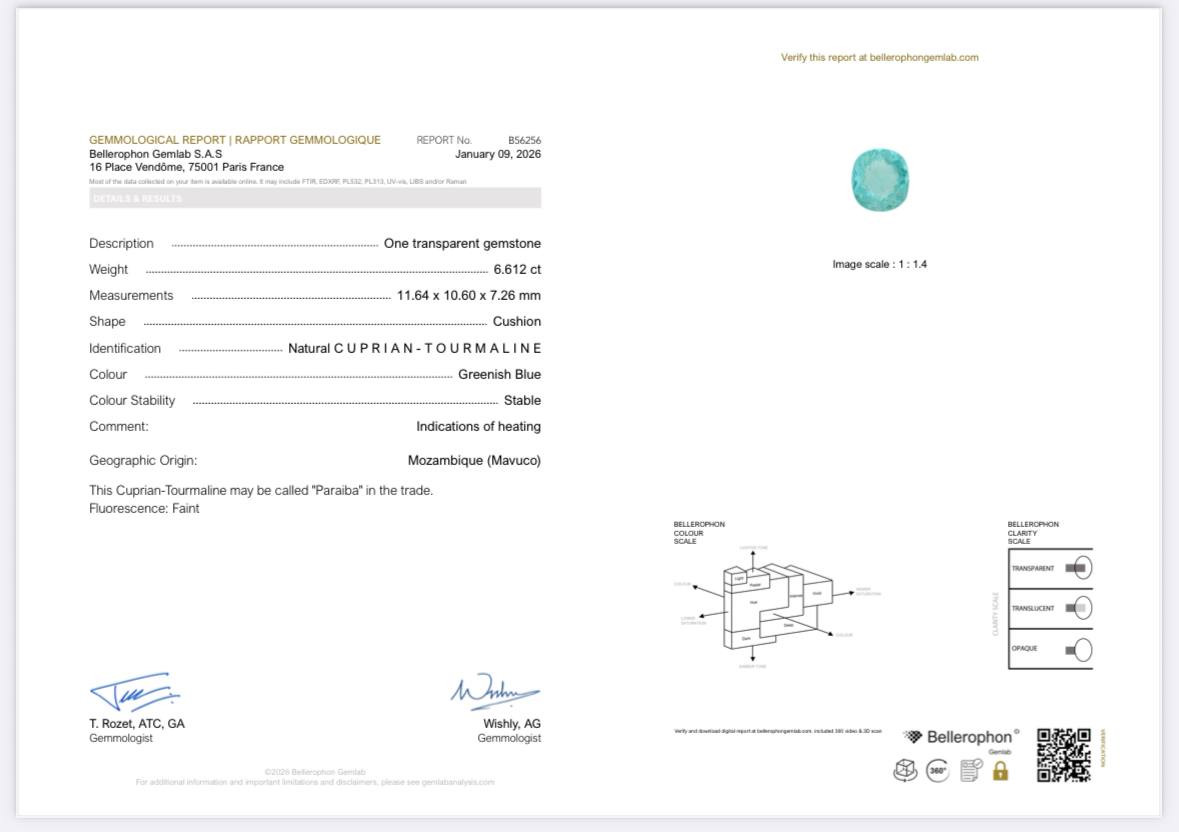Select the Translucent clarity indicator icon

coord(1083,607)
